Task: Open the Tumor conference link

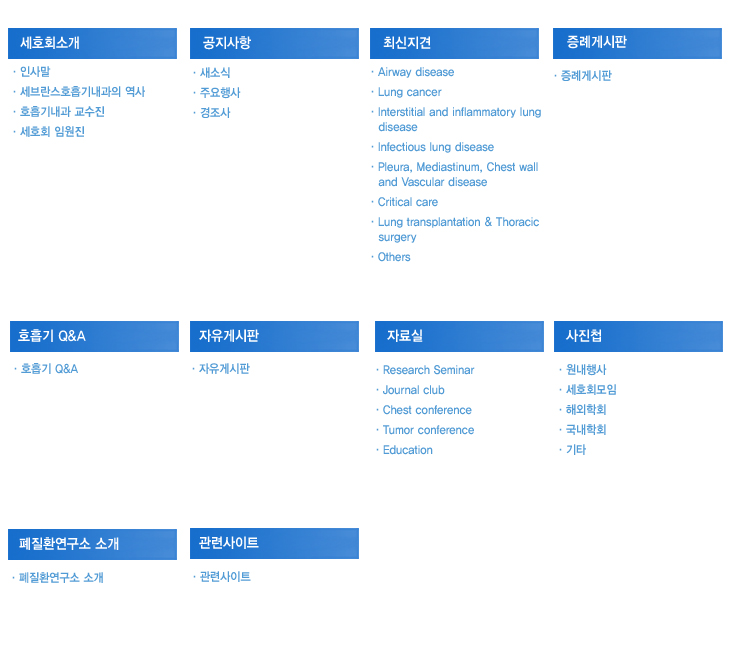Action: point(428,430)
